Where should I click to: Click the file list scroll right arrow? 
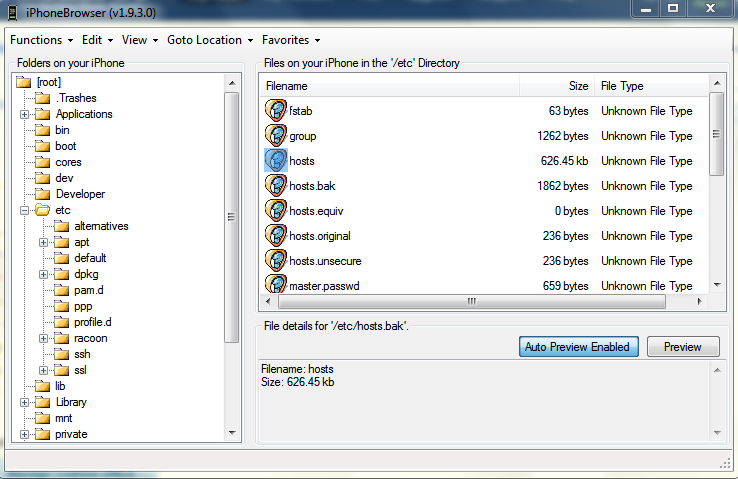click(699, 302)
